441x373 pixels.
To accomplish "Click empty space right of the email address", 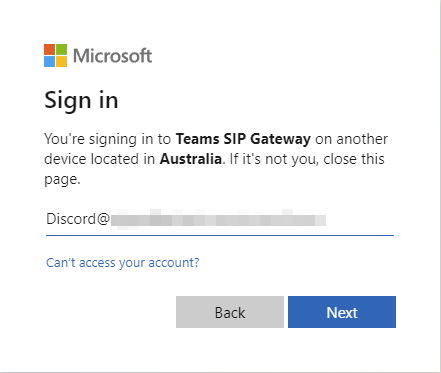I will (360, 219).
